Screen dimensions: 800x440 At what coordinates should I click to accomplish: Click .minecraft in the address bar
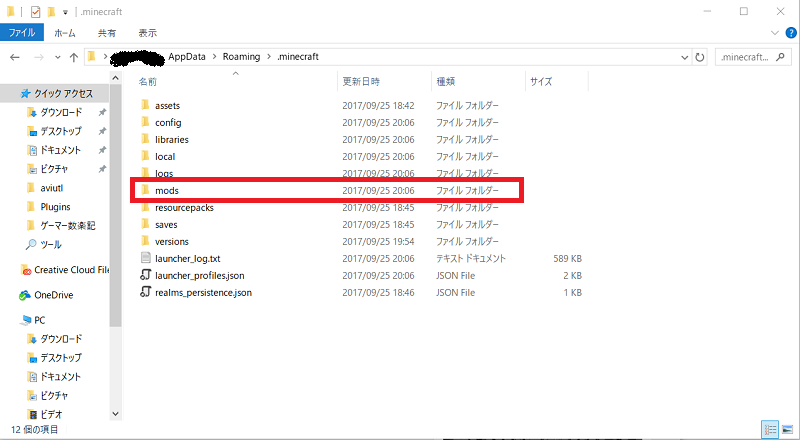coord(298,57)
